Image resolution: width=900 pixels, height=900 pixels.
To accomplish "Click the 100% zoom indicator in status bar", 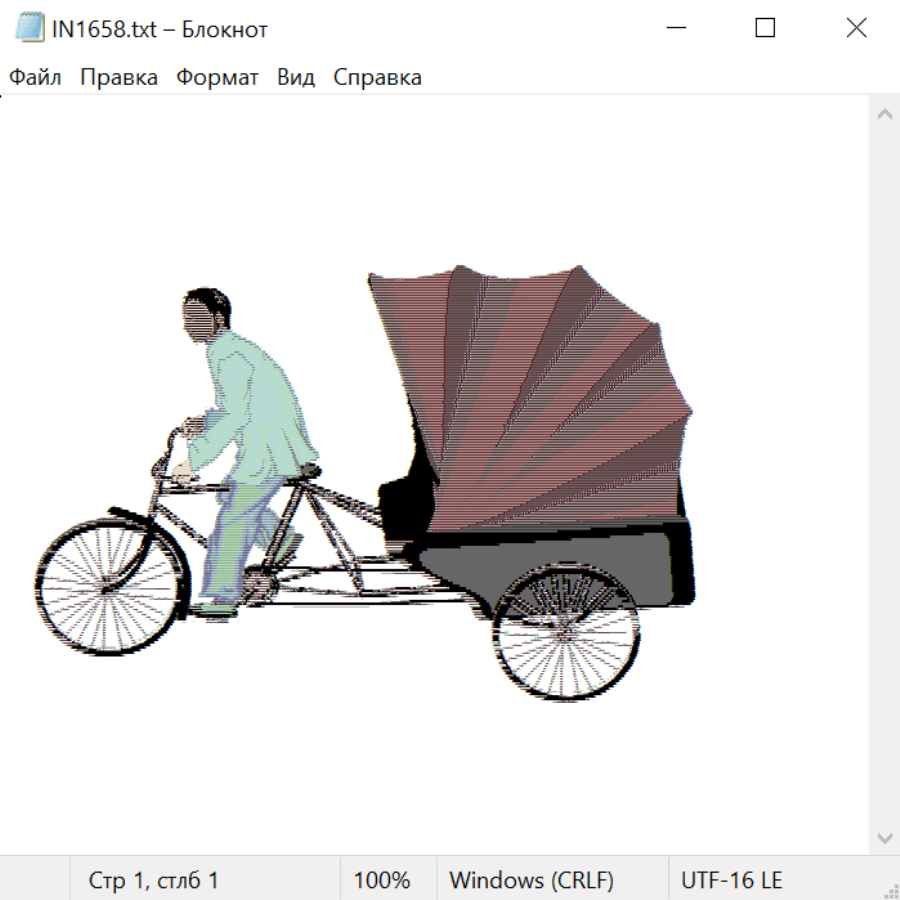I will (382, 880).
